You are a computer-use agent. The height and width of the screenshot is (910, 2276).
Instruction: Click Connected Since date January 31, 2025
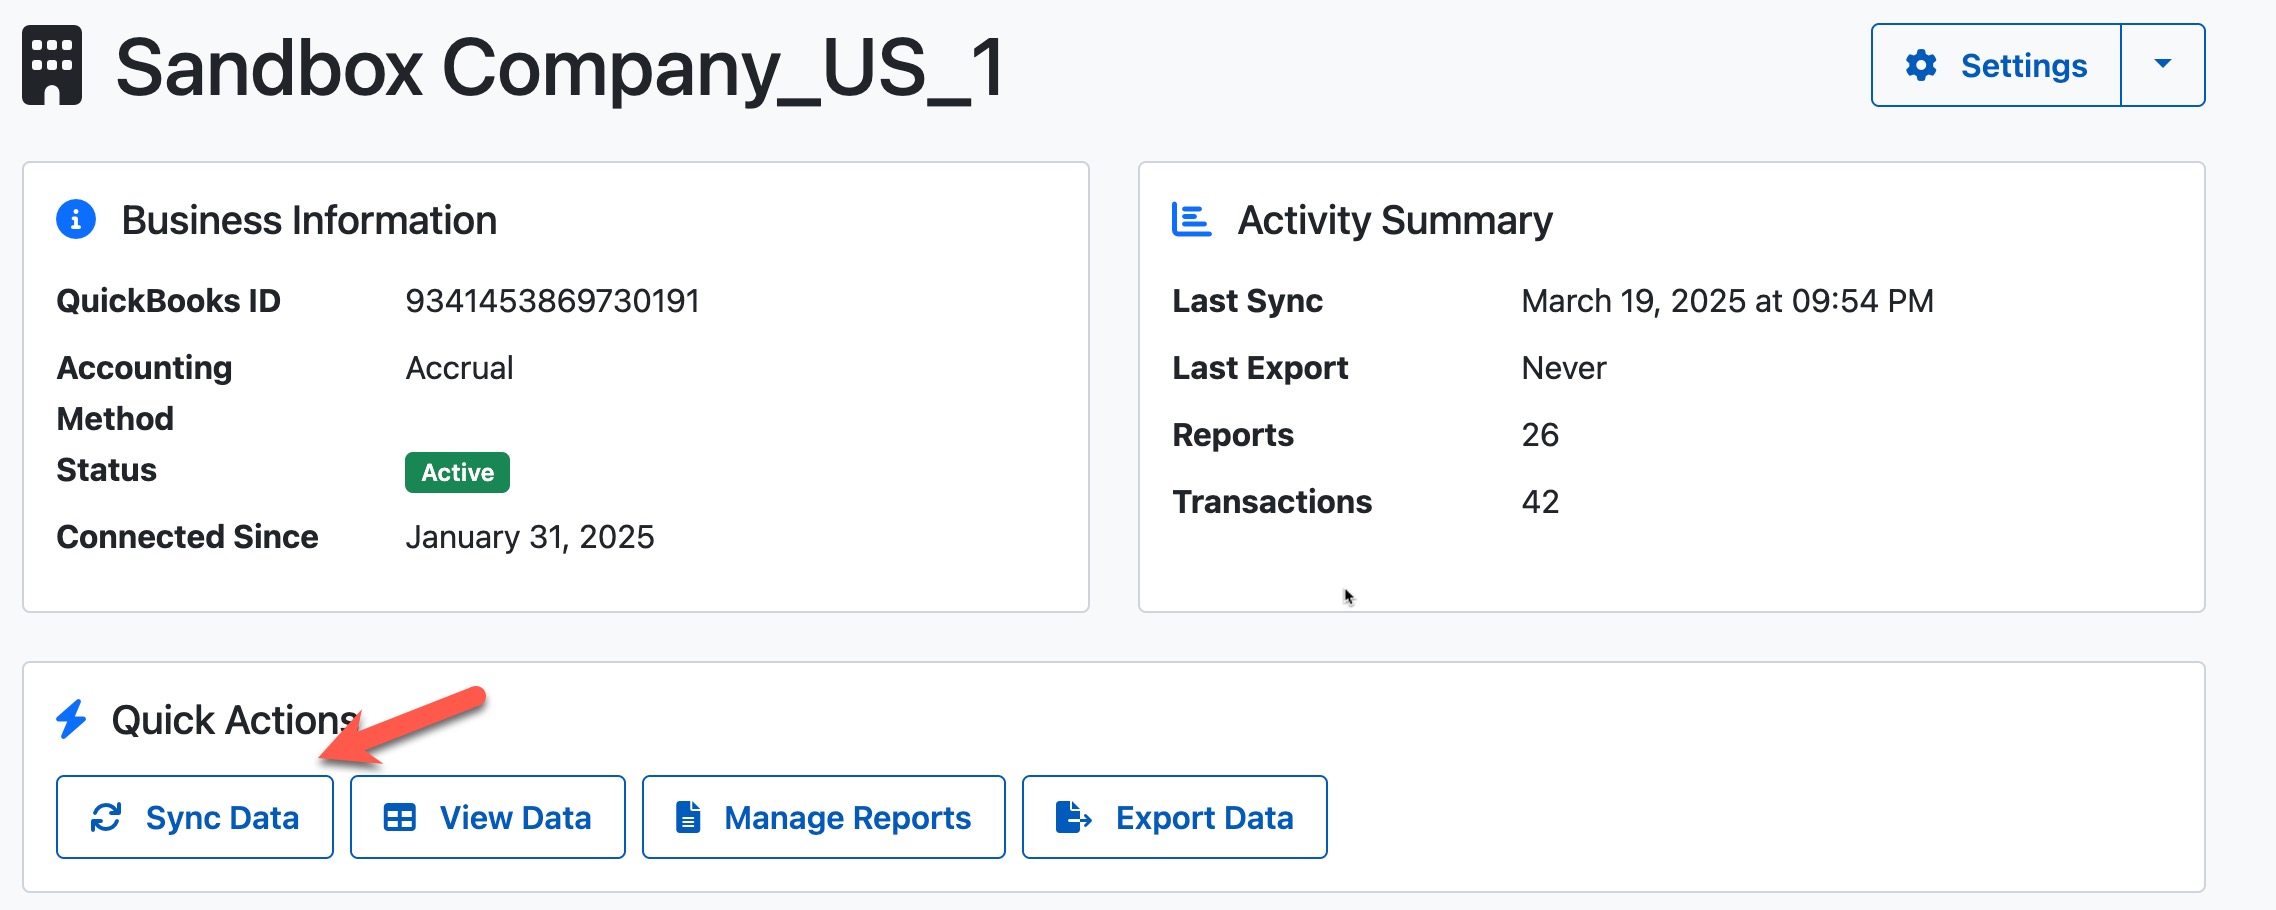[x=530, y=537]
